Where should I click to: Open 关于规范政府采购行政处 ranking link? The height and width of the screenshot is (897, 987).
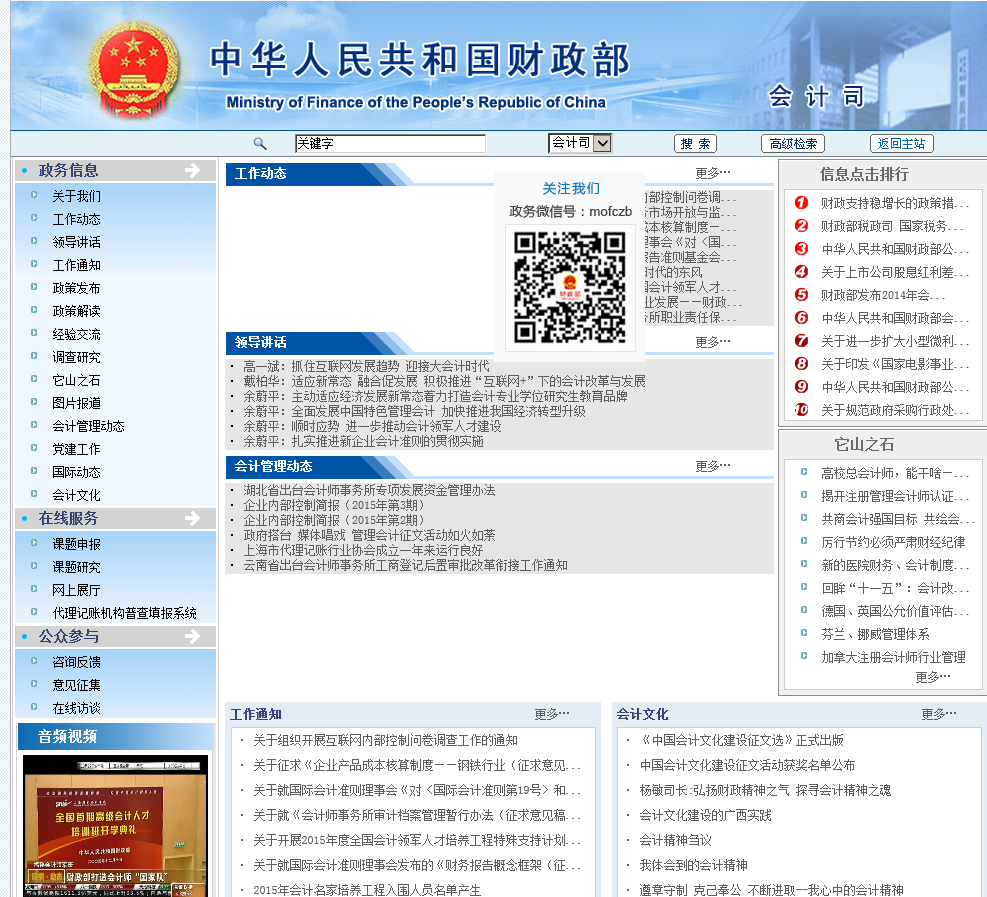point(894,410)
